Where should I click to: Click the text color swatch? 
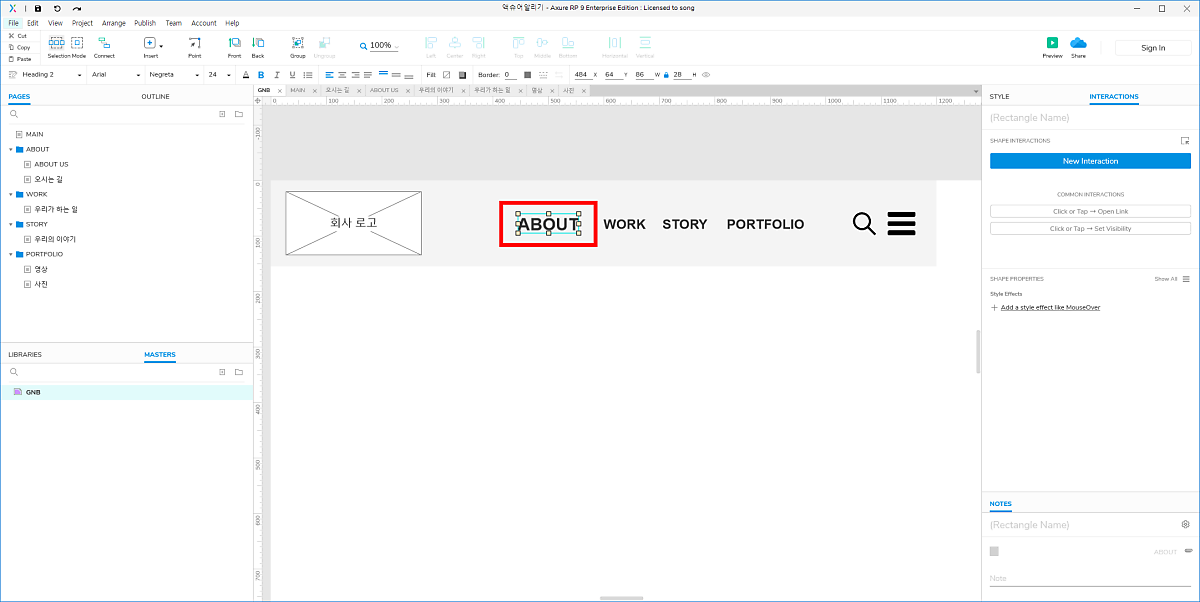click(246, 75)
